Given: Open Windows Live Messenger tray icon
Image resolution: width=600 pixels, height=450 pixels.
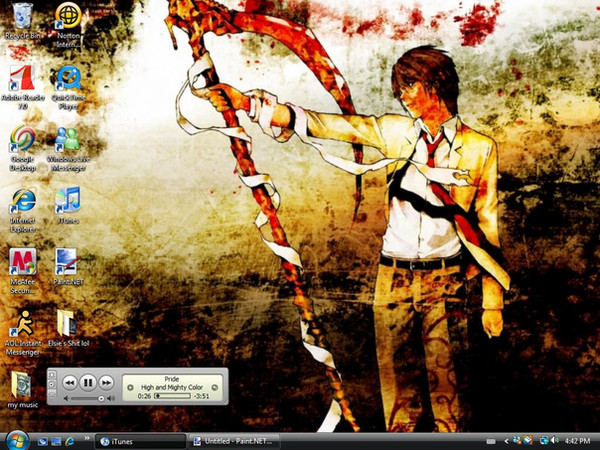Looking at the screenshot, I should 517,441.
